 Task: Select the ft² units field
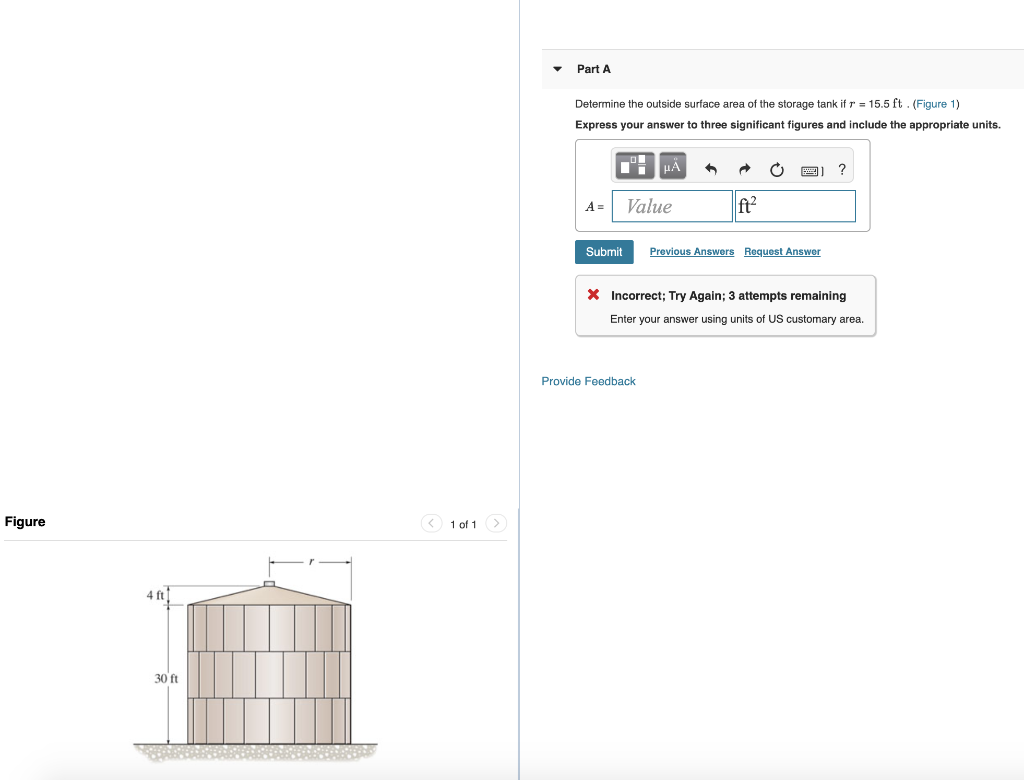pyautogui.click(x=795, y=206)
